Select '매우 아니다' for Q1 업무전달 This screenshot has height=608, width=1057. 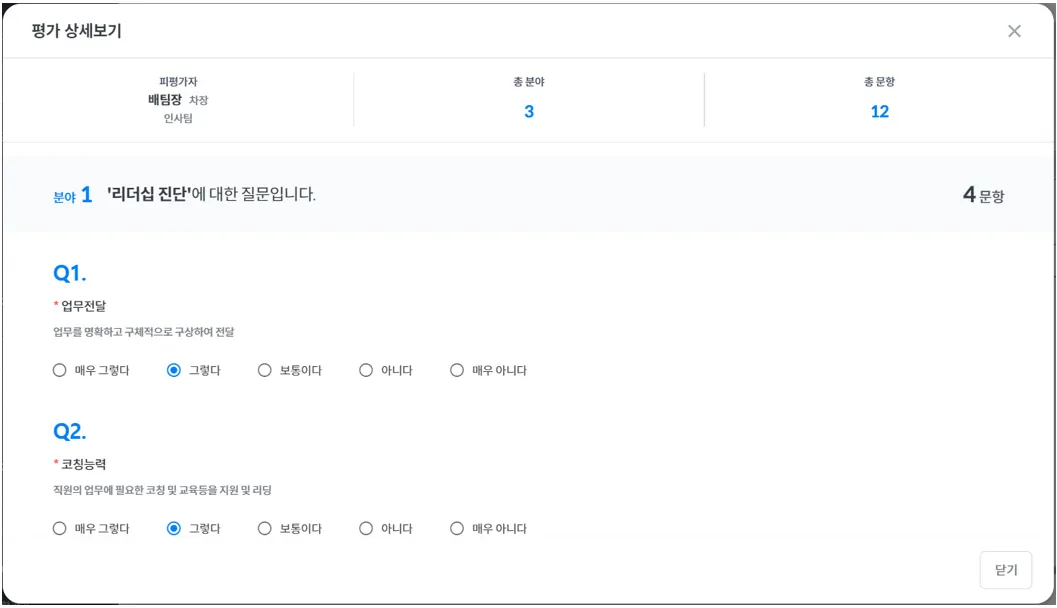click(x=456, y=370)
